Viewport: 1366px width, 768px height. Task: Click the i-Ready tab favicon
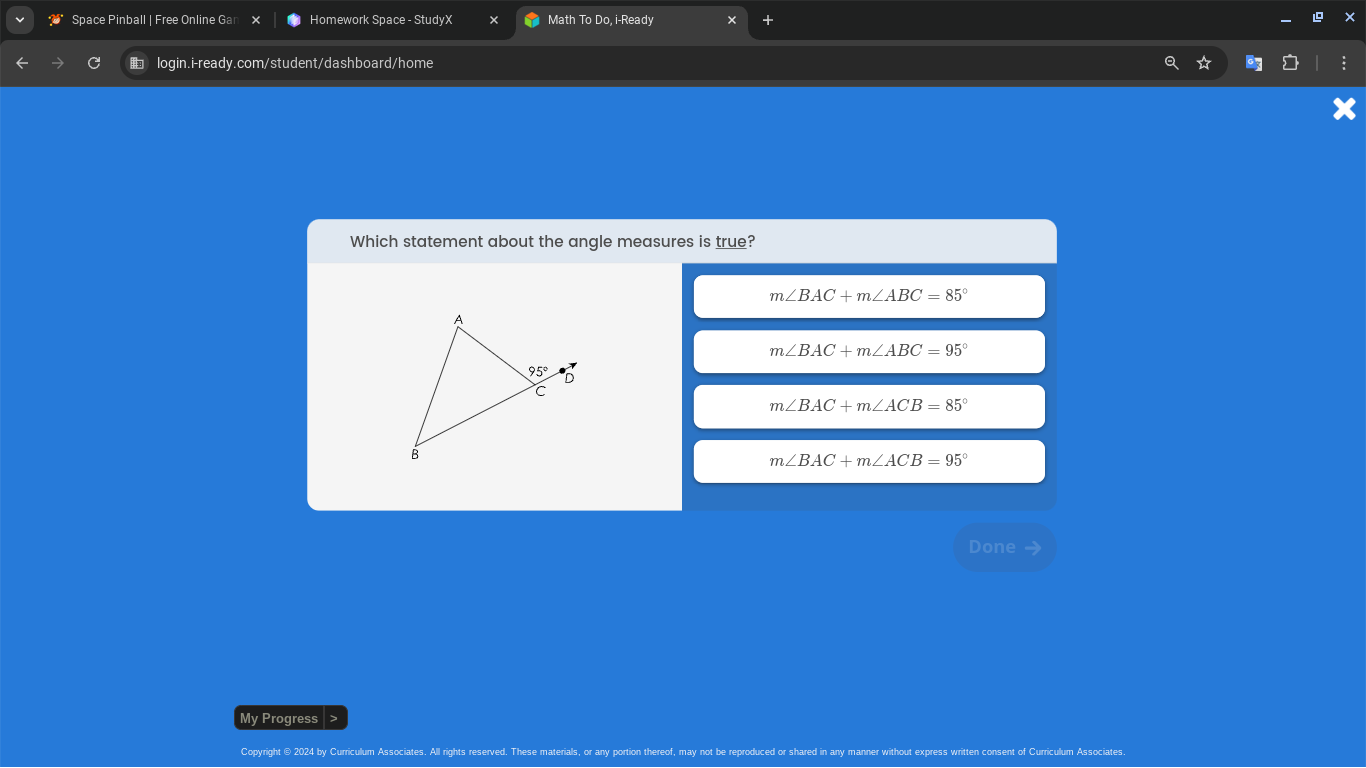coord(532,20)
